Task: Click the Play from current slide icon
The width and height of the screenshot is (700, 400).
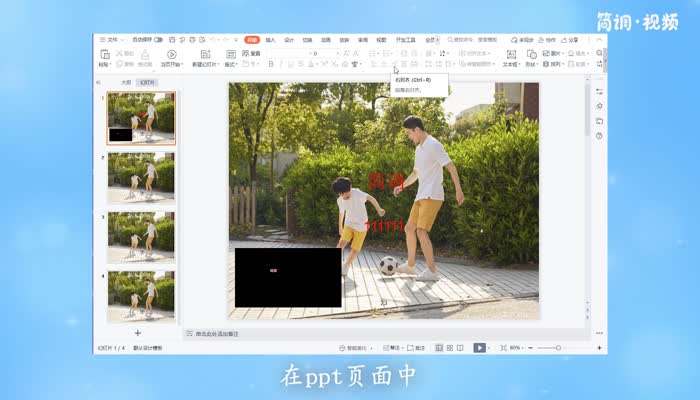Action: pyautogui.click(x=171, y=56)
